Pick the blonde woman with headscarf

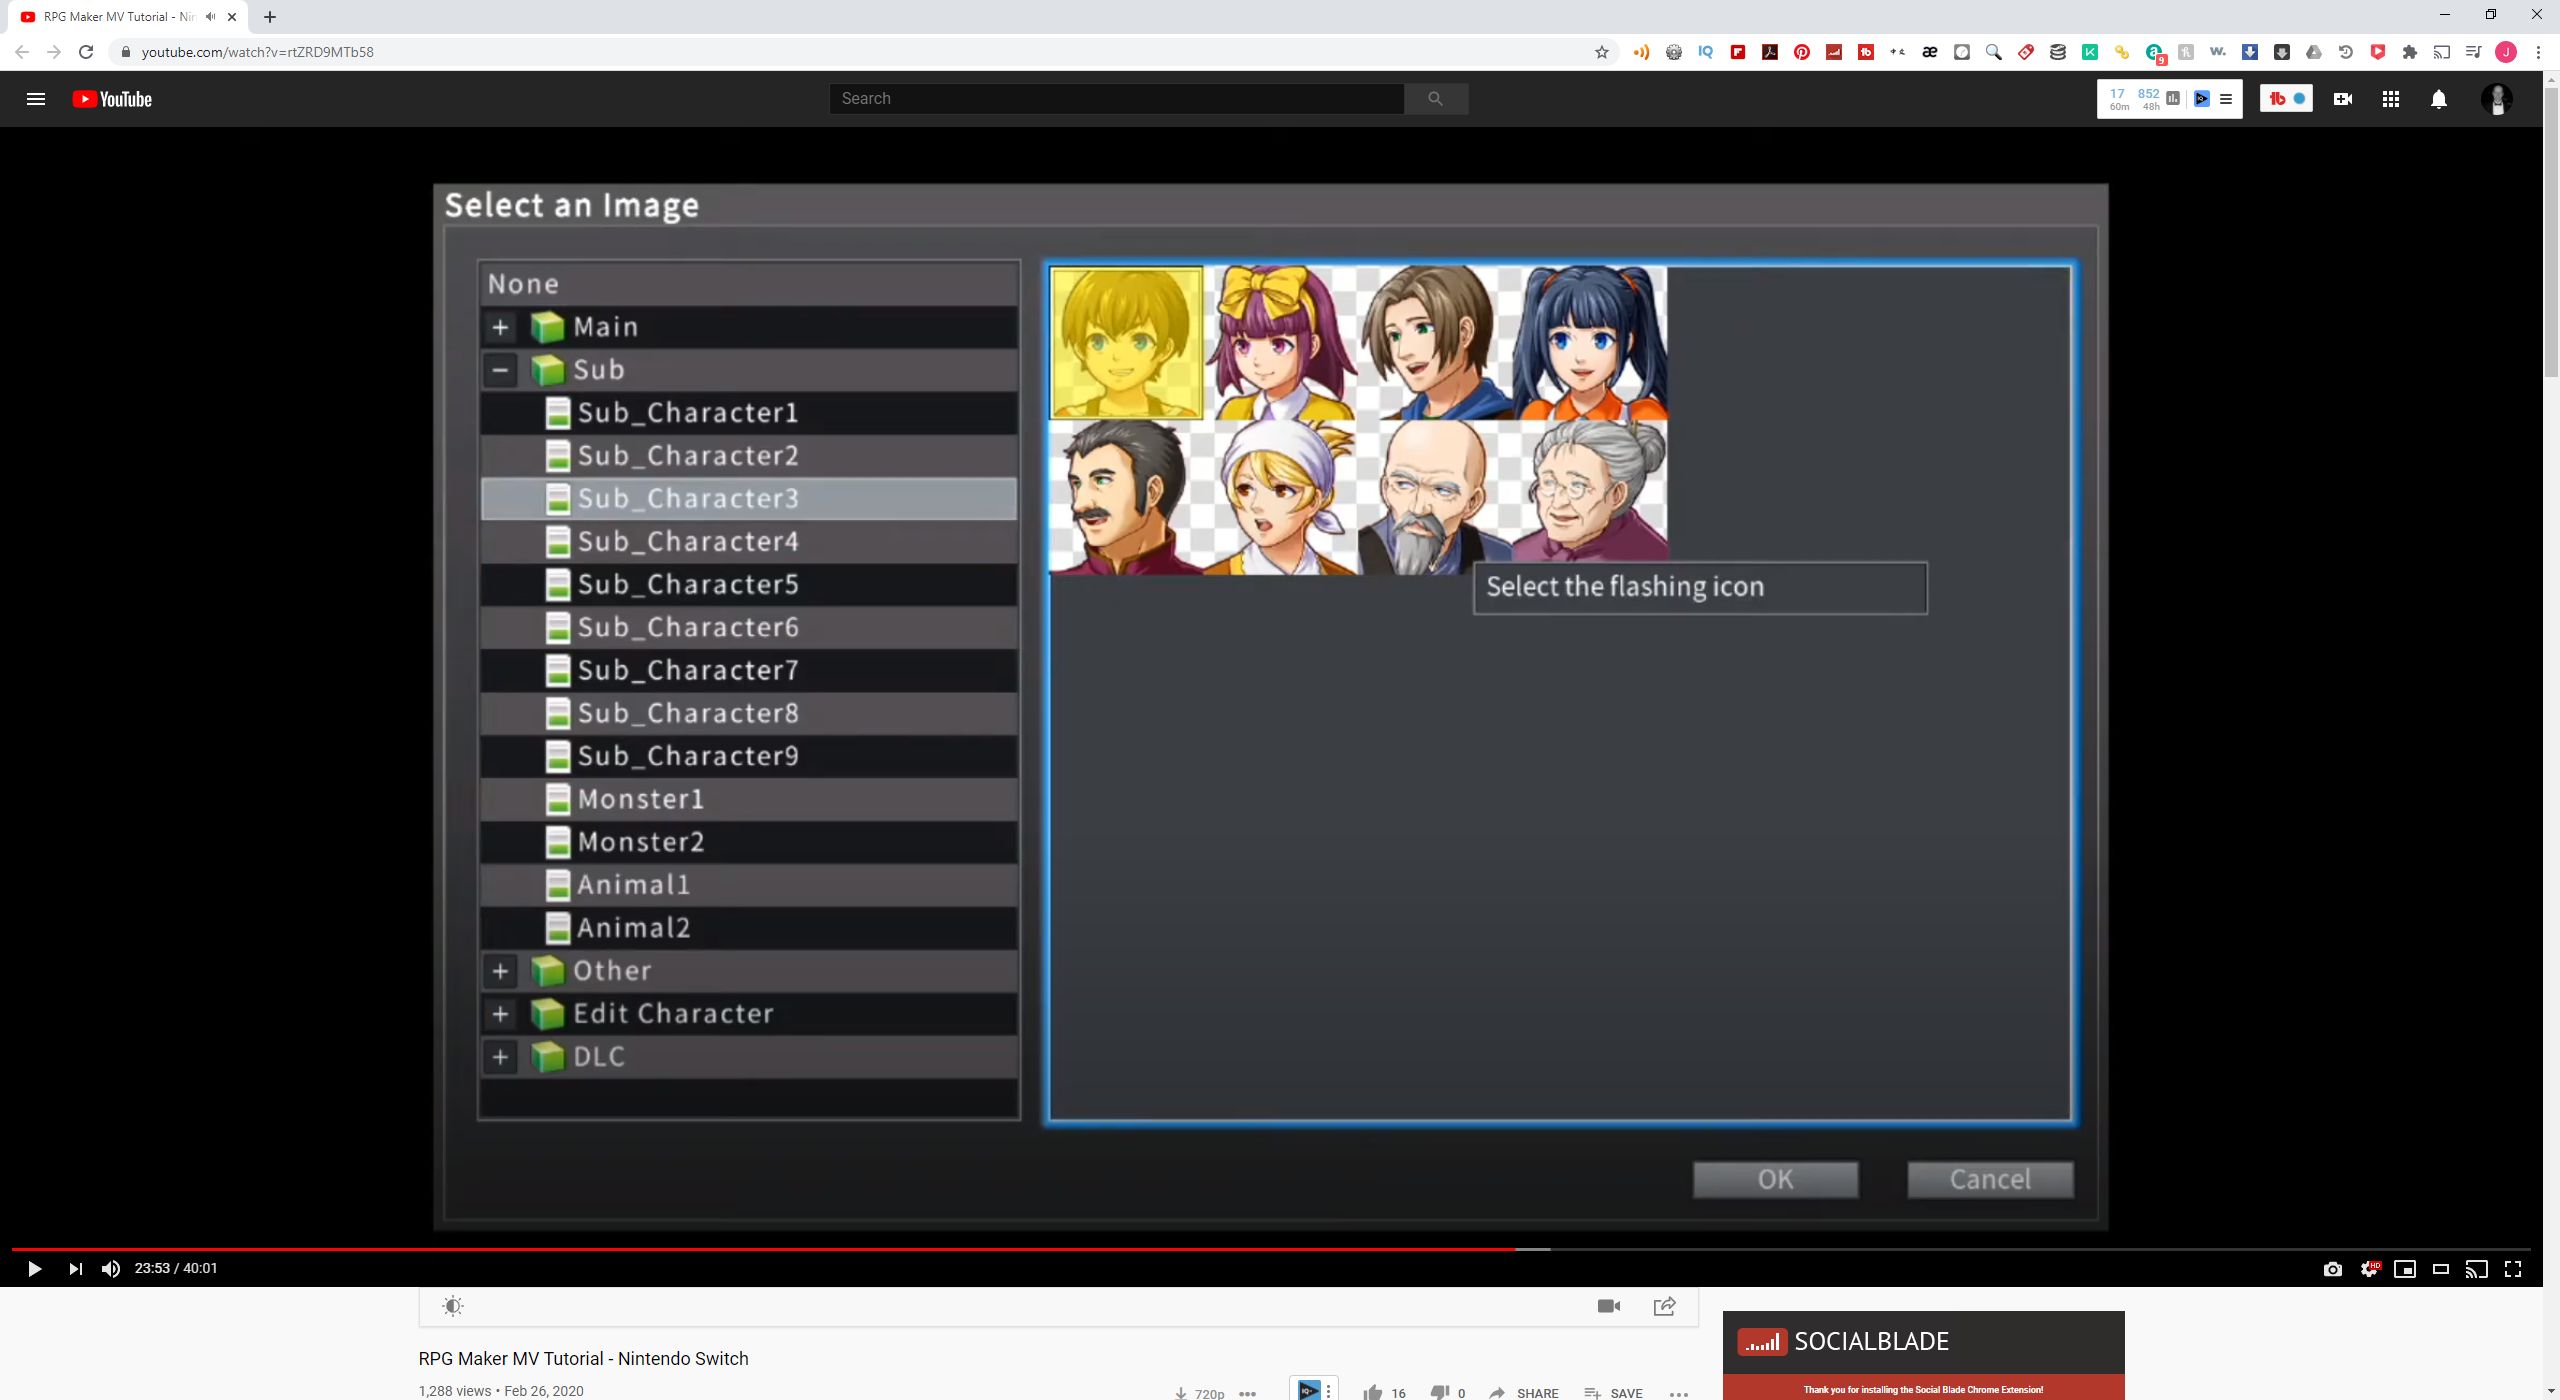(1281, 497)
